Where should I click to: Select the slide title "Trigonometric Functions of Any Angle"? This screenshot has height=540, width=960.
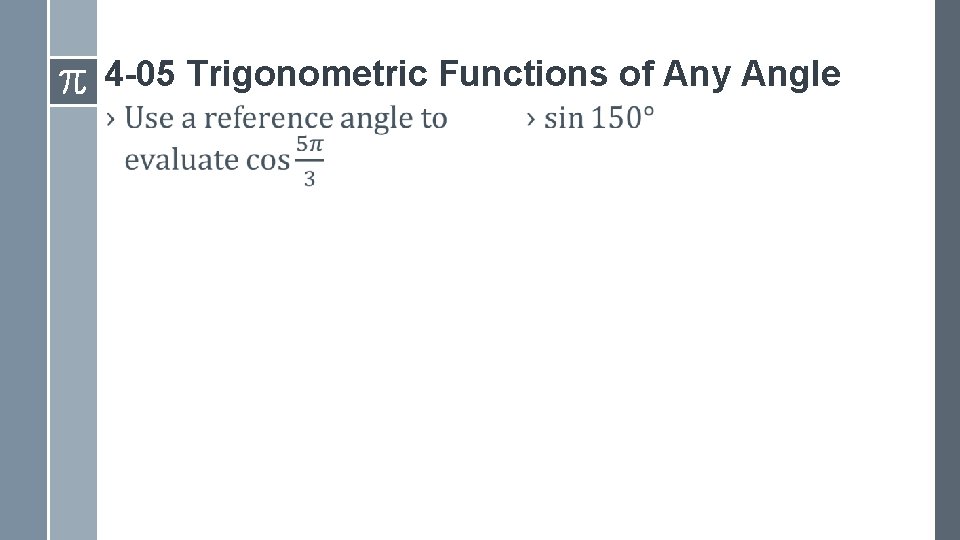(473, 73)
